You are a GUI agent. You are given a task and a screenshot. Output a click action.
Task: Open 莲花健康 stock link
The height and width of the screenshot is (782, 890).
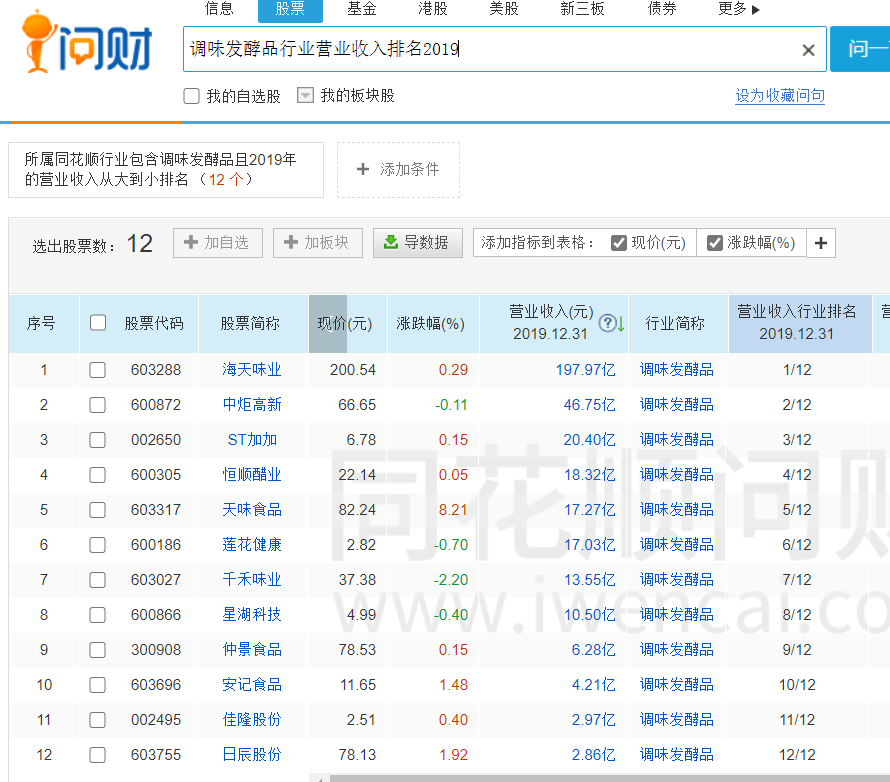coord(251,545)
